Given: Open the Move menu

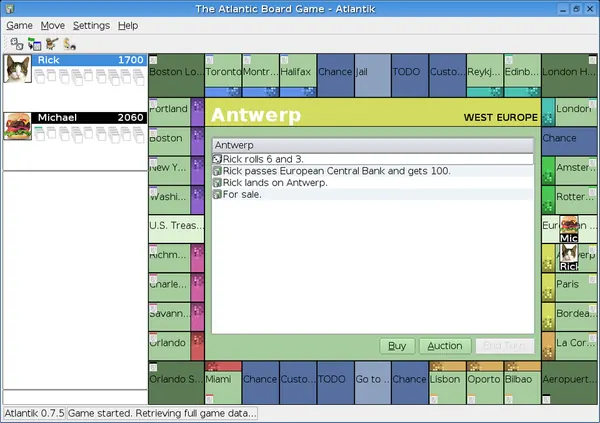Looking at the screenshot, I should click(52, 26).
